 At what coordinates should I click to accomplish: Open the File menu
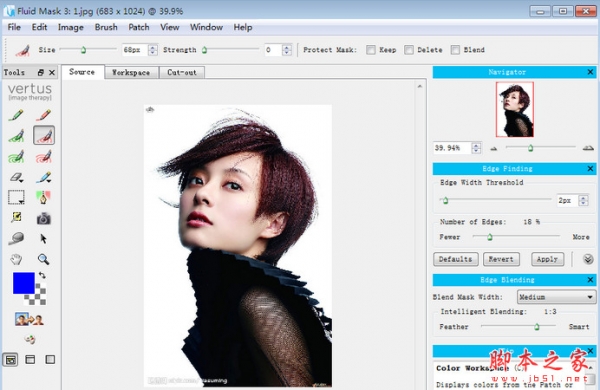coord(14,27)
